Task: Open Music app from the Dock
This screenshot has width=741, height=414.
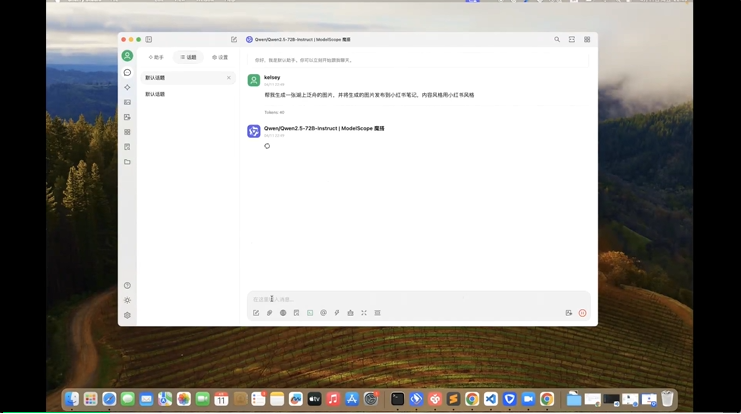Action: coord(333,399)
